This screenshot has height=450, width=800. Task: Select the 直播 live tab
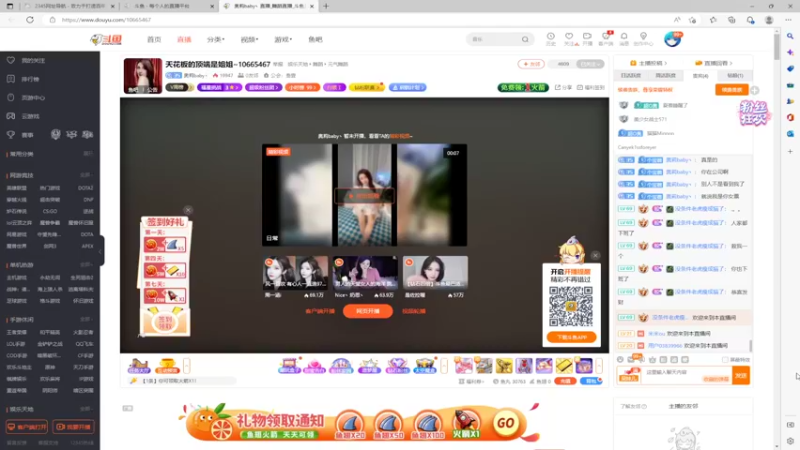(184, 39)
